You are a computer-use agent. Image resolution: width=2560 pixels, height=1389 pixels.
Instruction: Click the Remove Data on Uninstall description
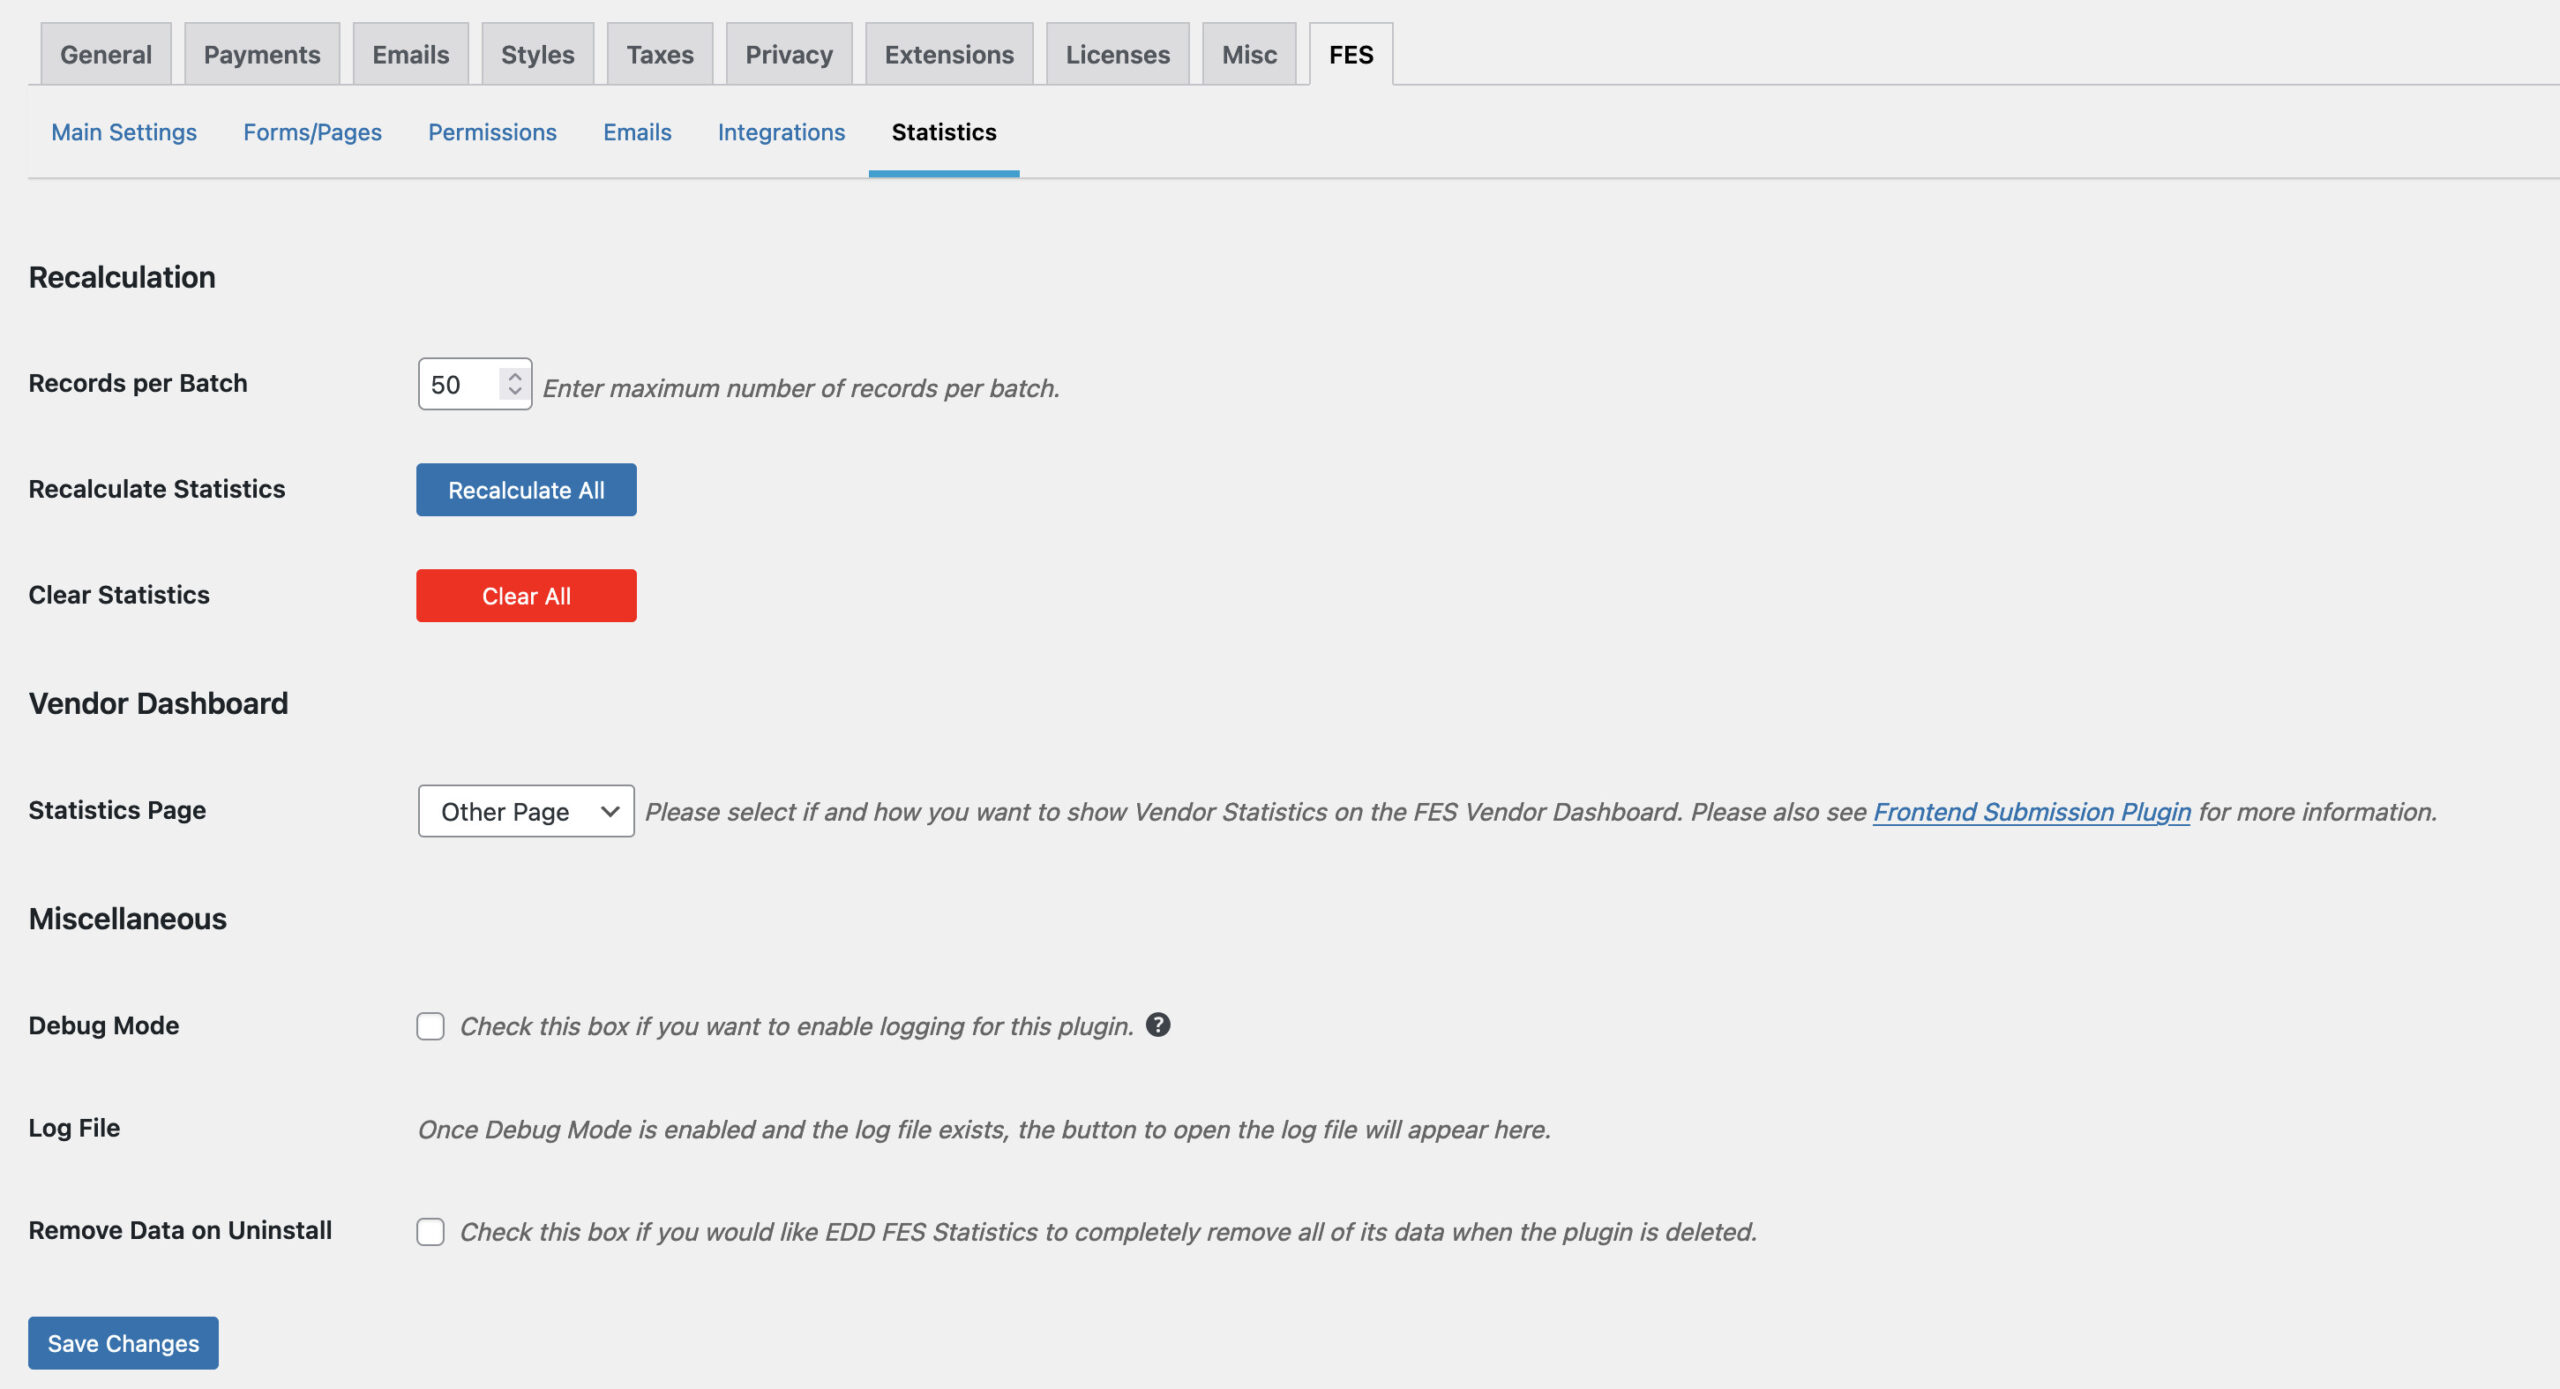coord(1108,1231)
